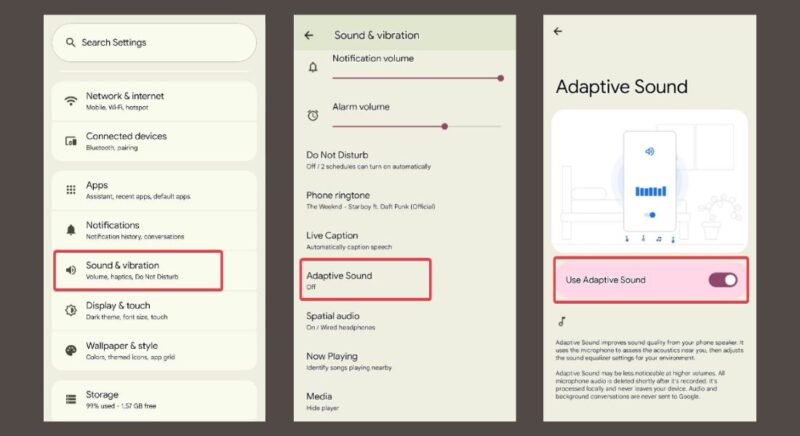Open Apps settings
Image resolution: width=800 pixels, height=436 pixels.
pyautogui.click(x=154, y=190)
